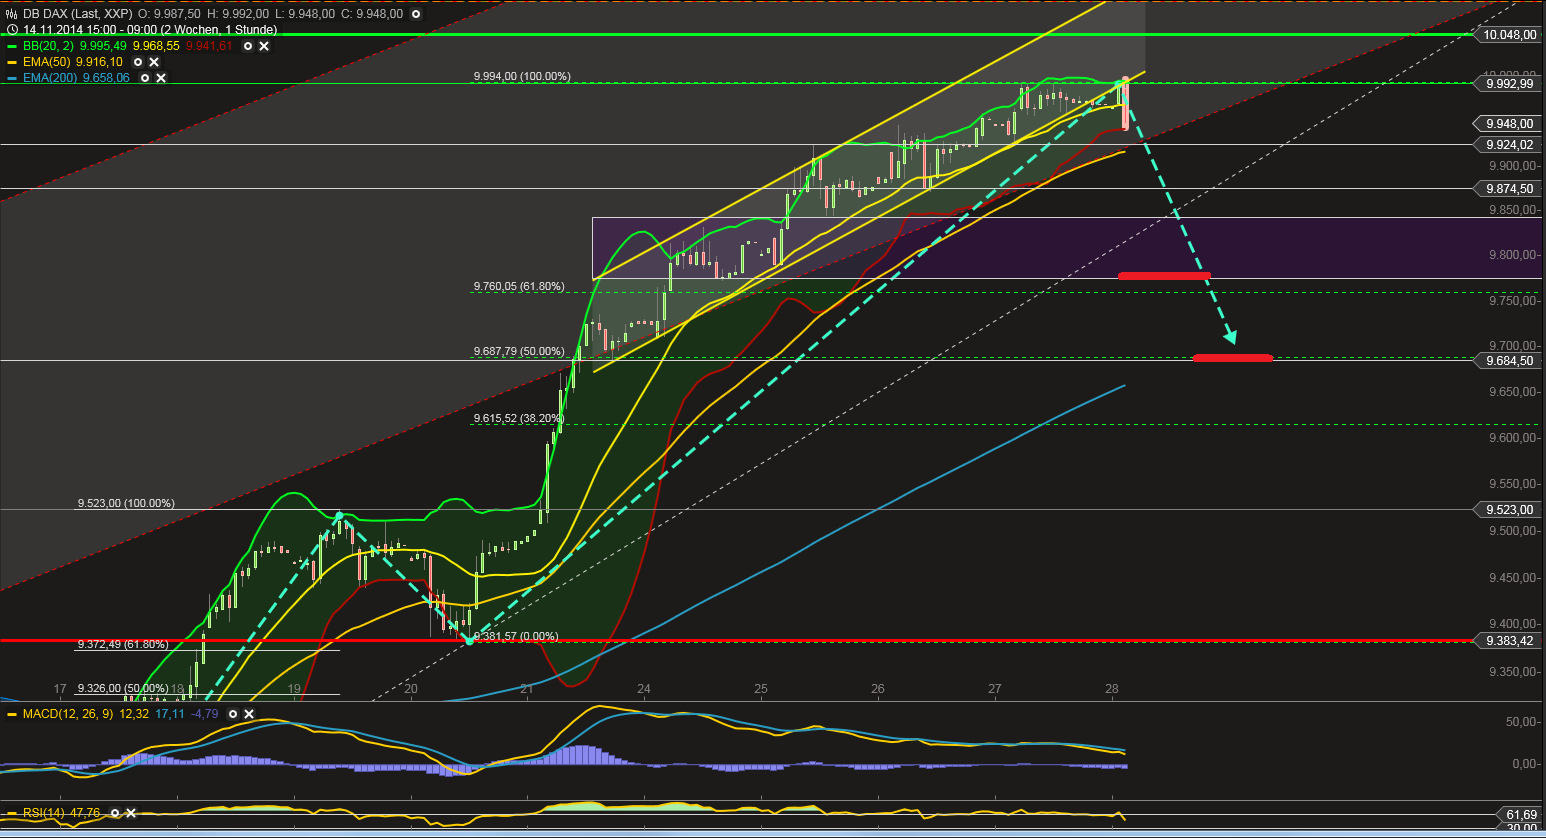The image size is (1546, 838).
Task: Remove RSI(14) with its X button
Action: pyautogui.click(x=130, y=813)
